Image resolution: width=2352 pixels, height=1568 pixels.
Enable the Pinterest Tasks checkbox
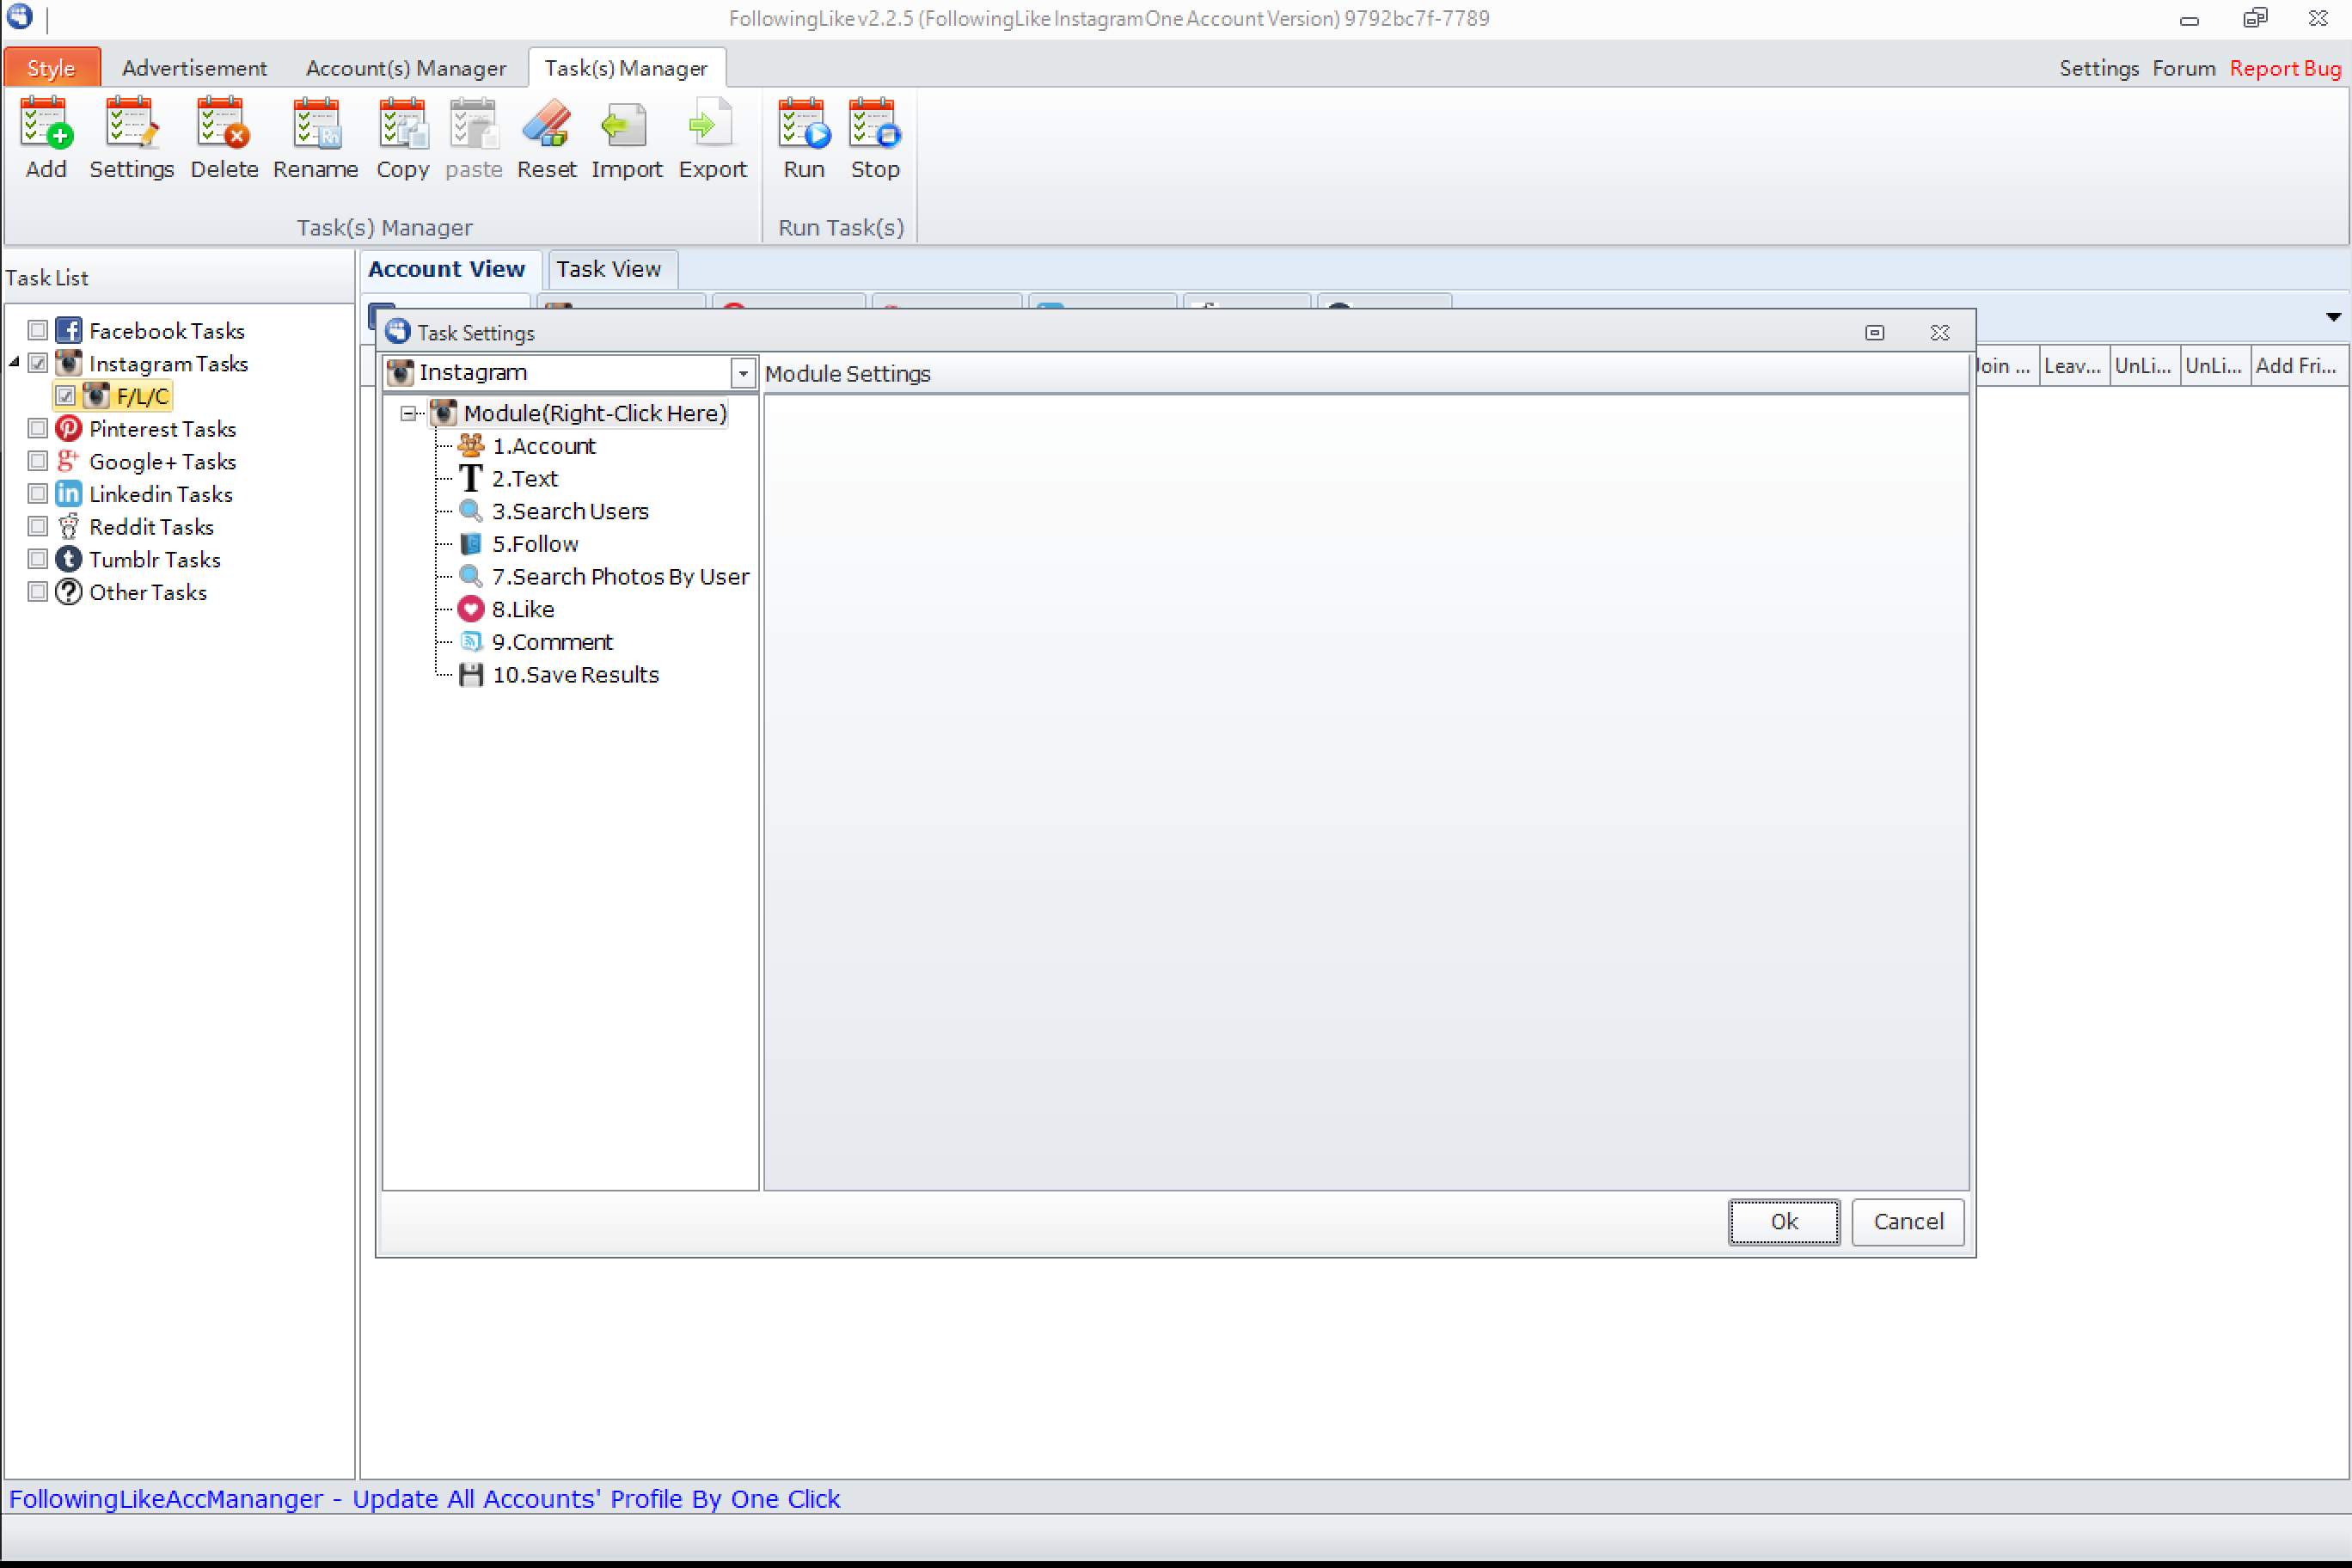pyautogui.click(x=38, y=429)
